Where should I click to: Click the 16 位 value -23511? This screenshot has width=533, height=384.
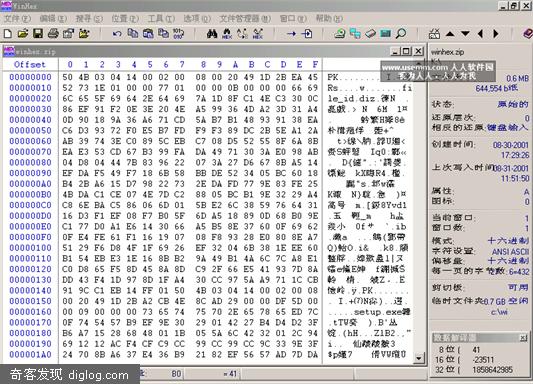tap(483, 360)
